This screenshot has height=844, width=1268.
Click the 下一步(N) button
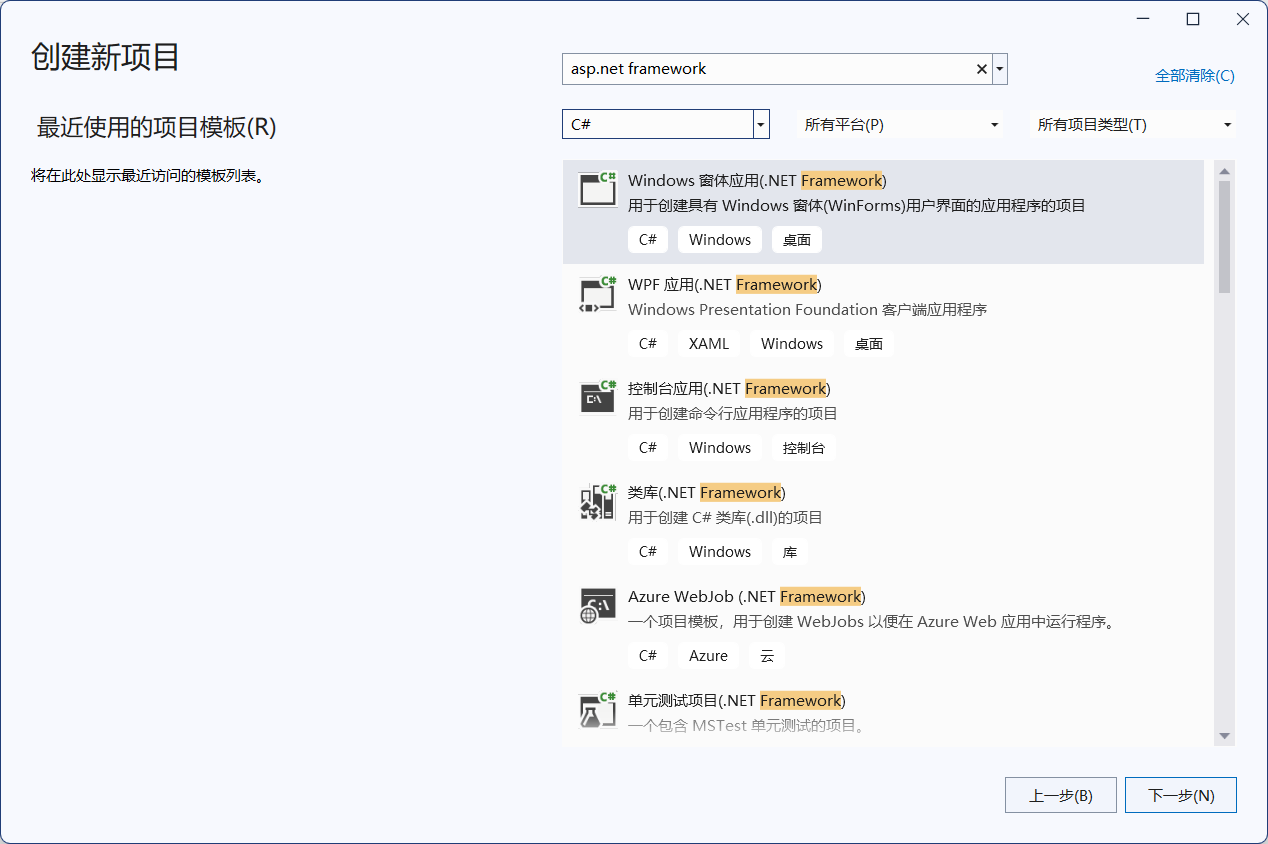tap(1181, 796)
